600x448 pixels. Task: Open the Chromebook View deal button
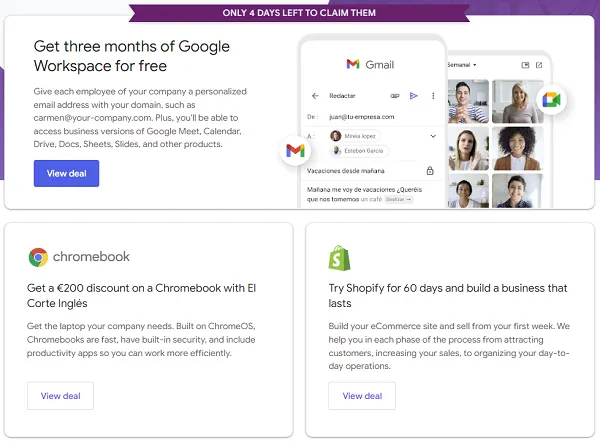click(x=60, y=396)
